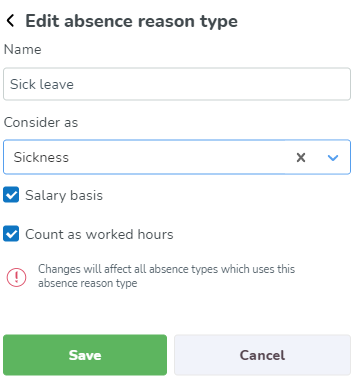Click the warning message about absence types
This screenshot has width=360, height=387.
pyautogui.click(x=166, y=276)
